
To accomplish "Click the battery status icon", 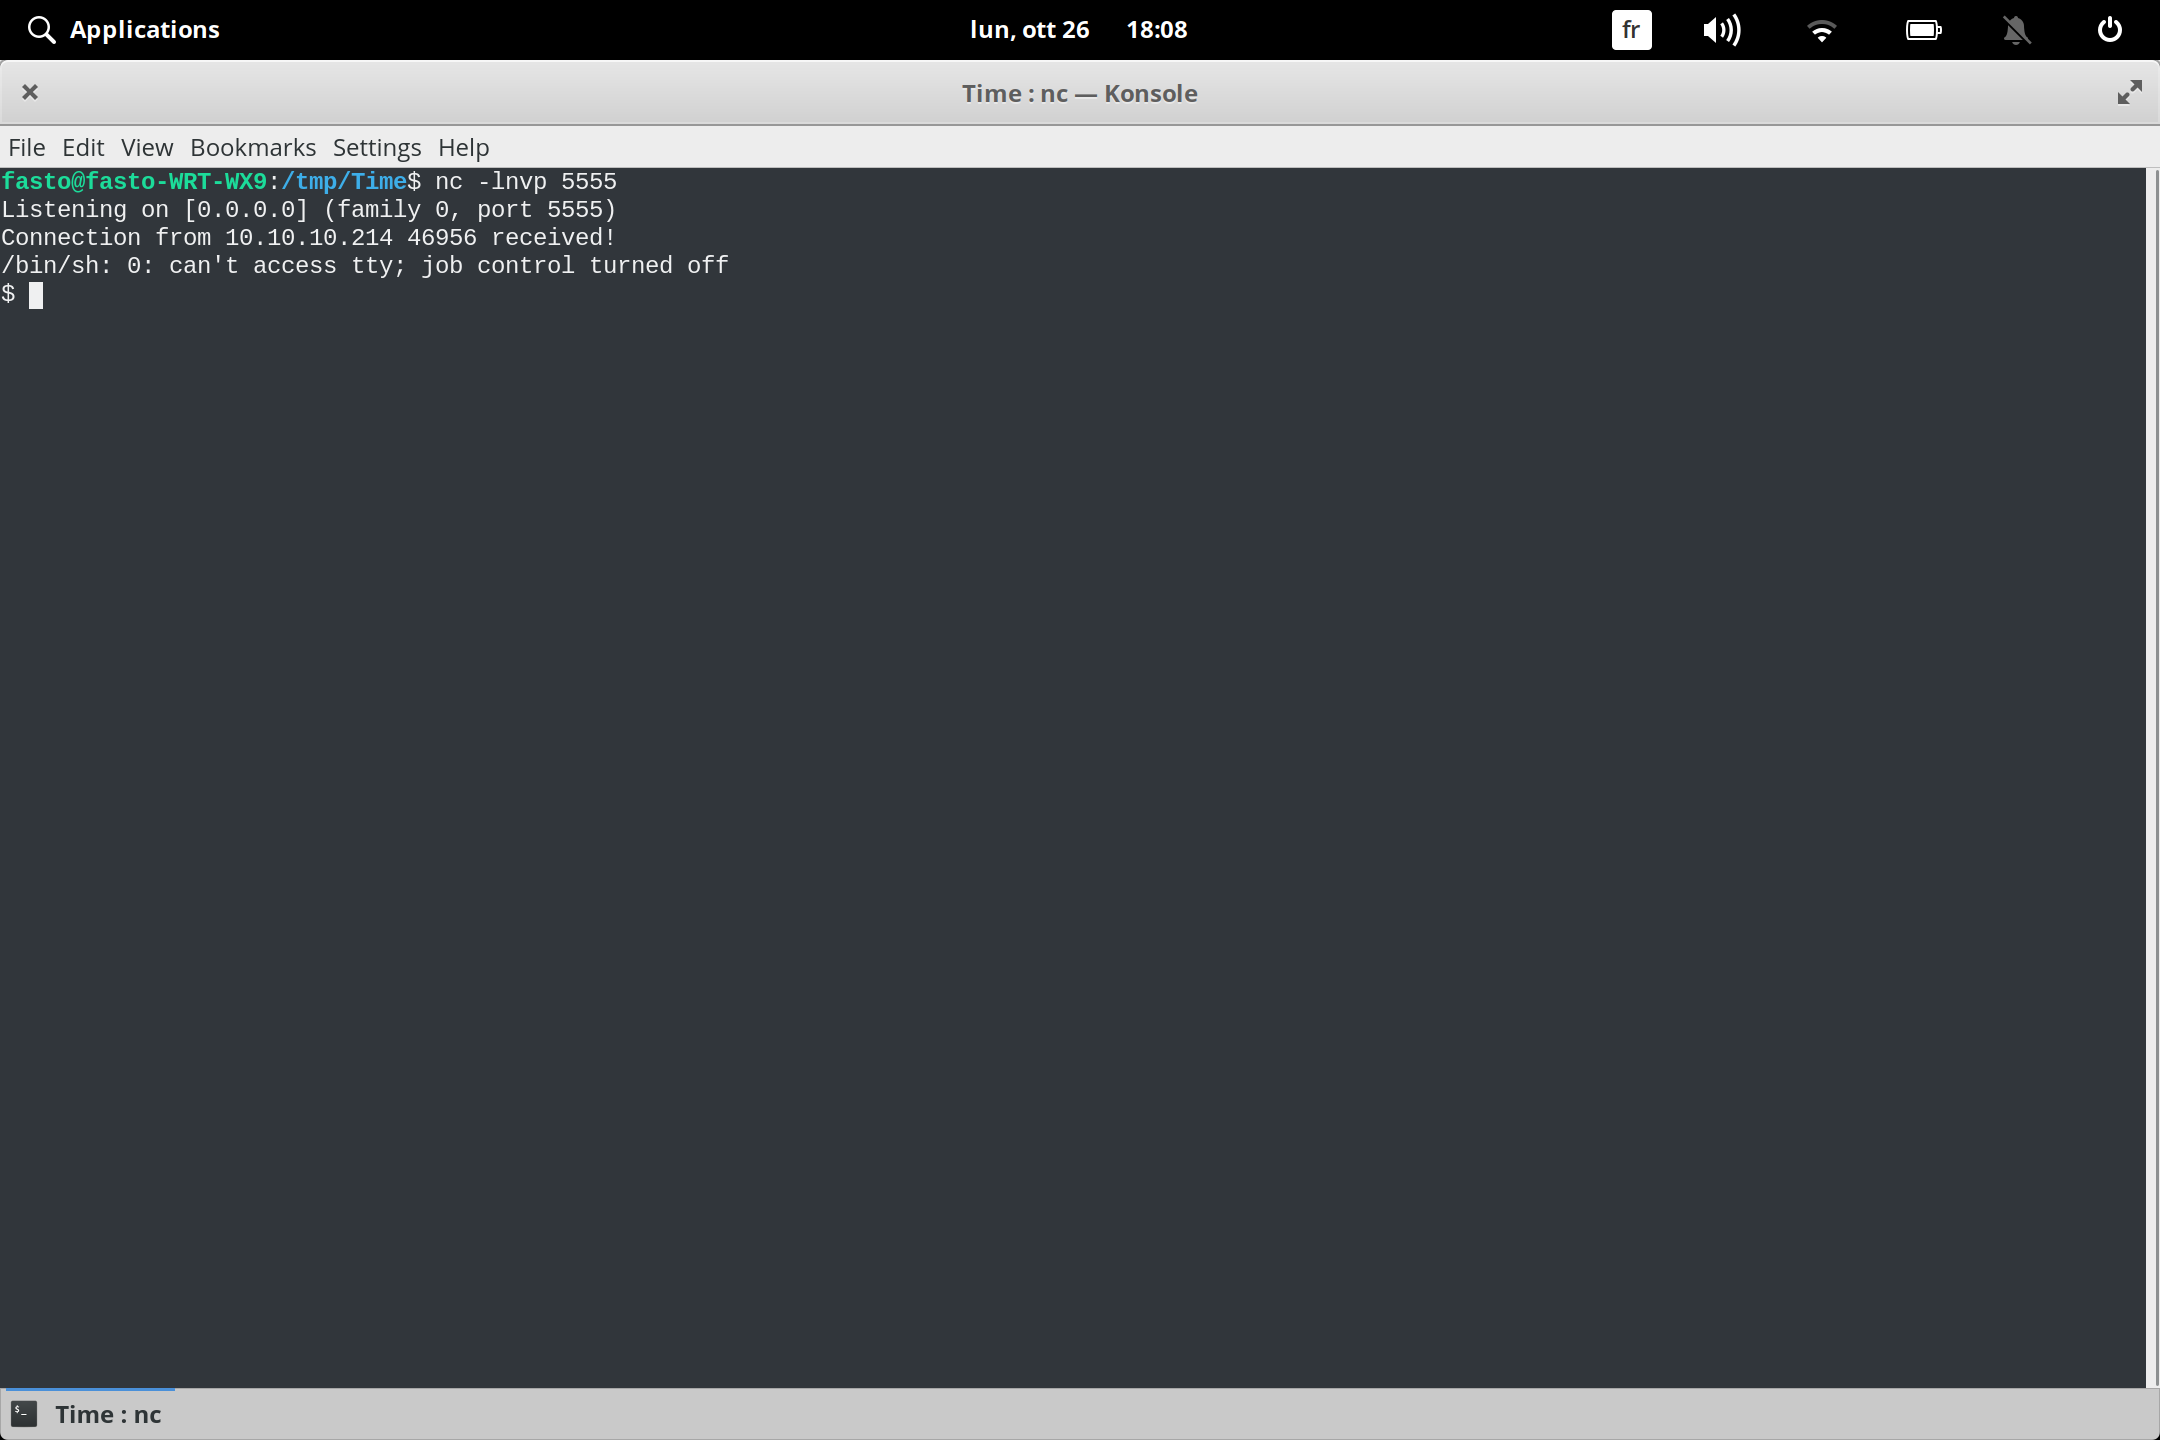I will (1925, 29).
